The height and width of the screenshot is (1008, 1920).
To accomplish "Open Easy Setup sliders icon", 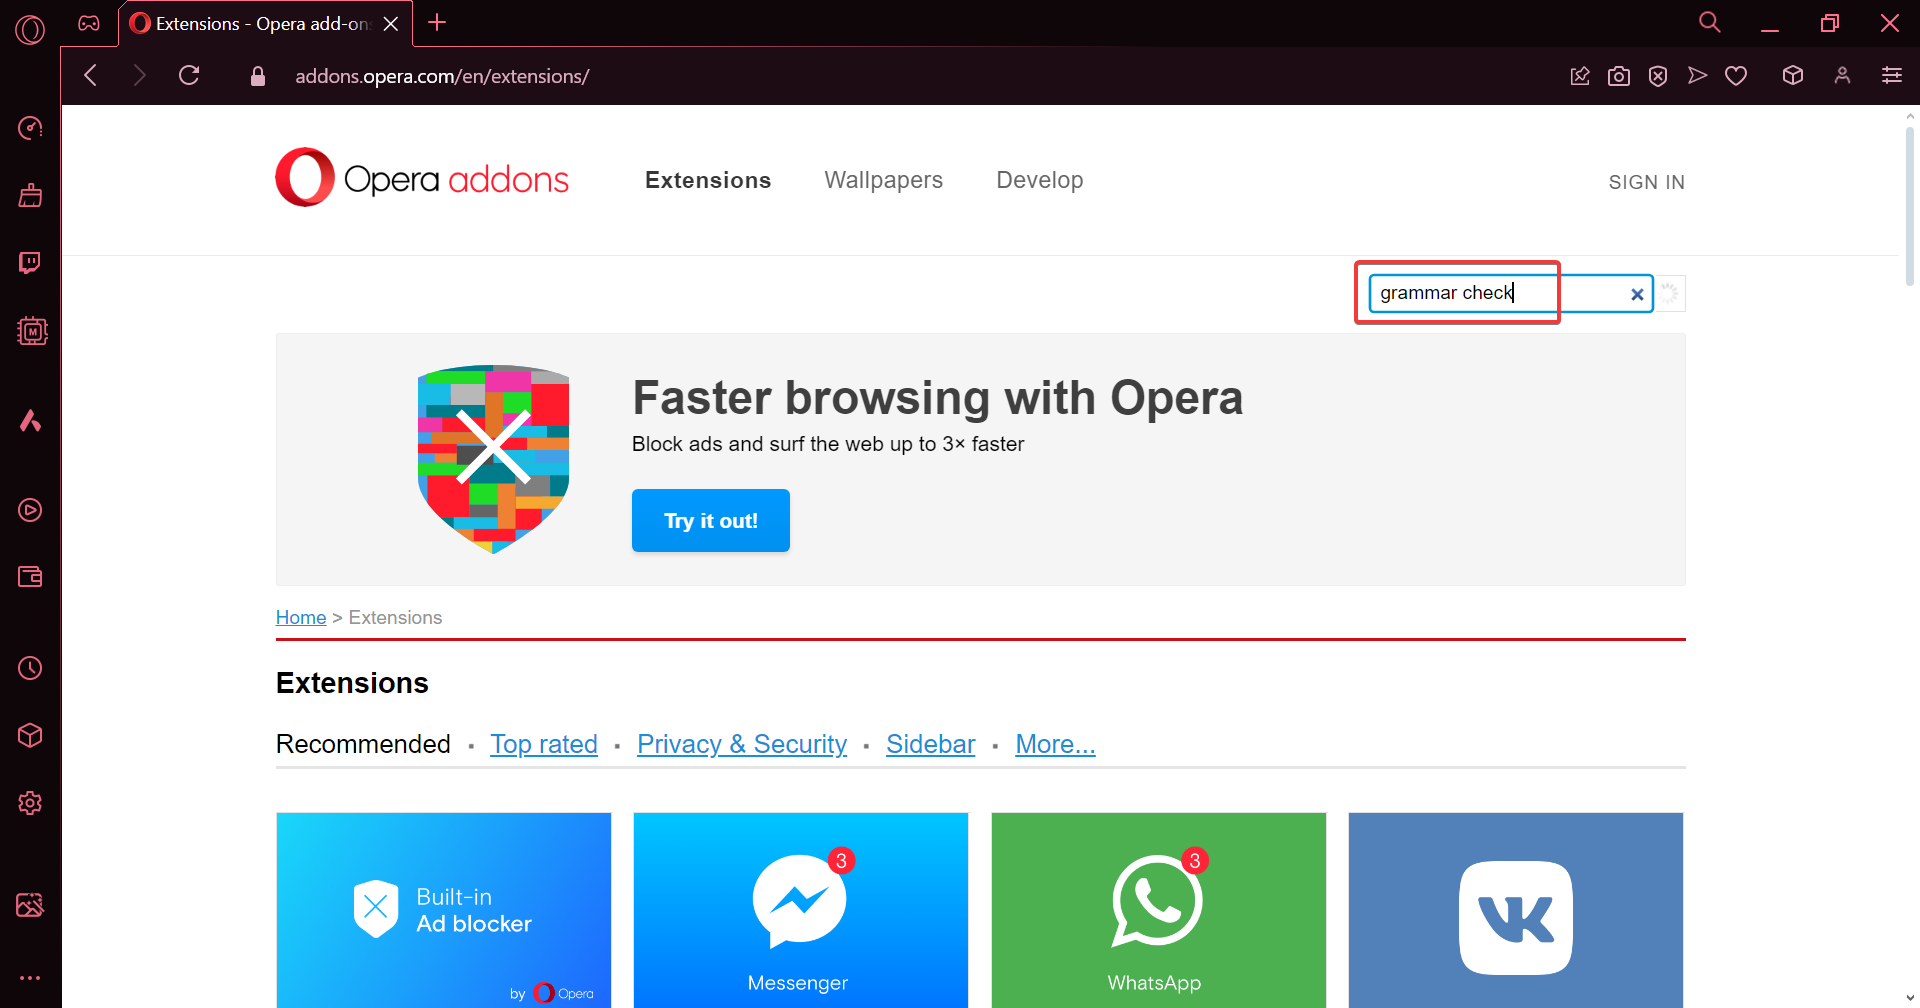I will 1892,75.
